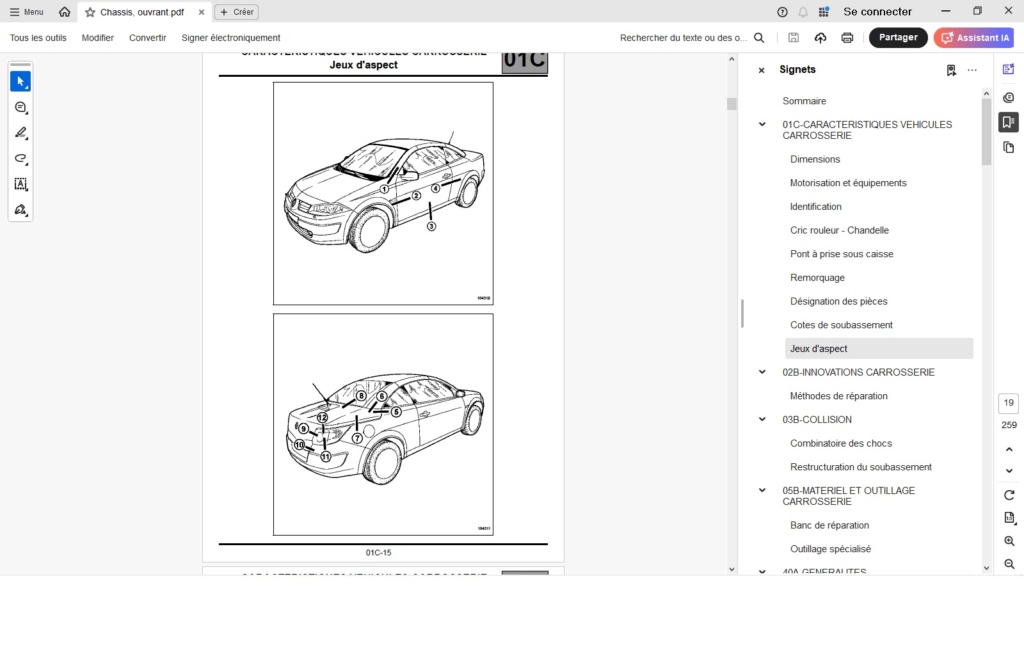Save the document with the floppy icon

(793, 38)
